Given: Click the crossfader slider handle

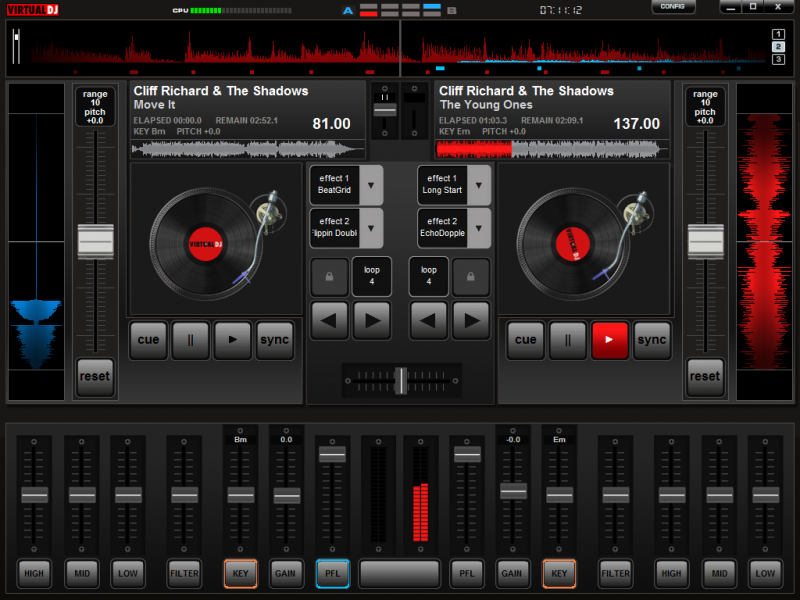Looking at the screenshot, I should [x=400, y=380].
